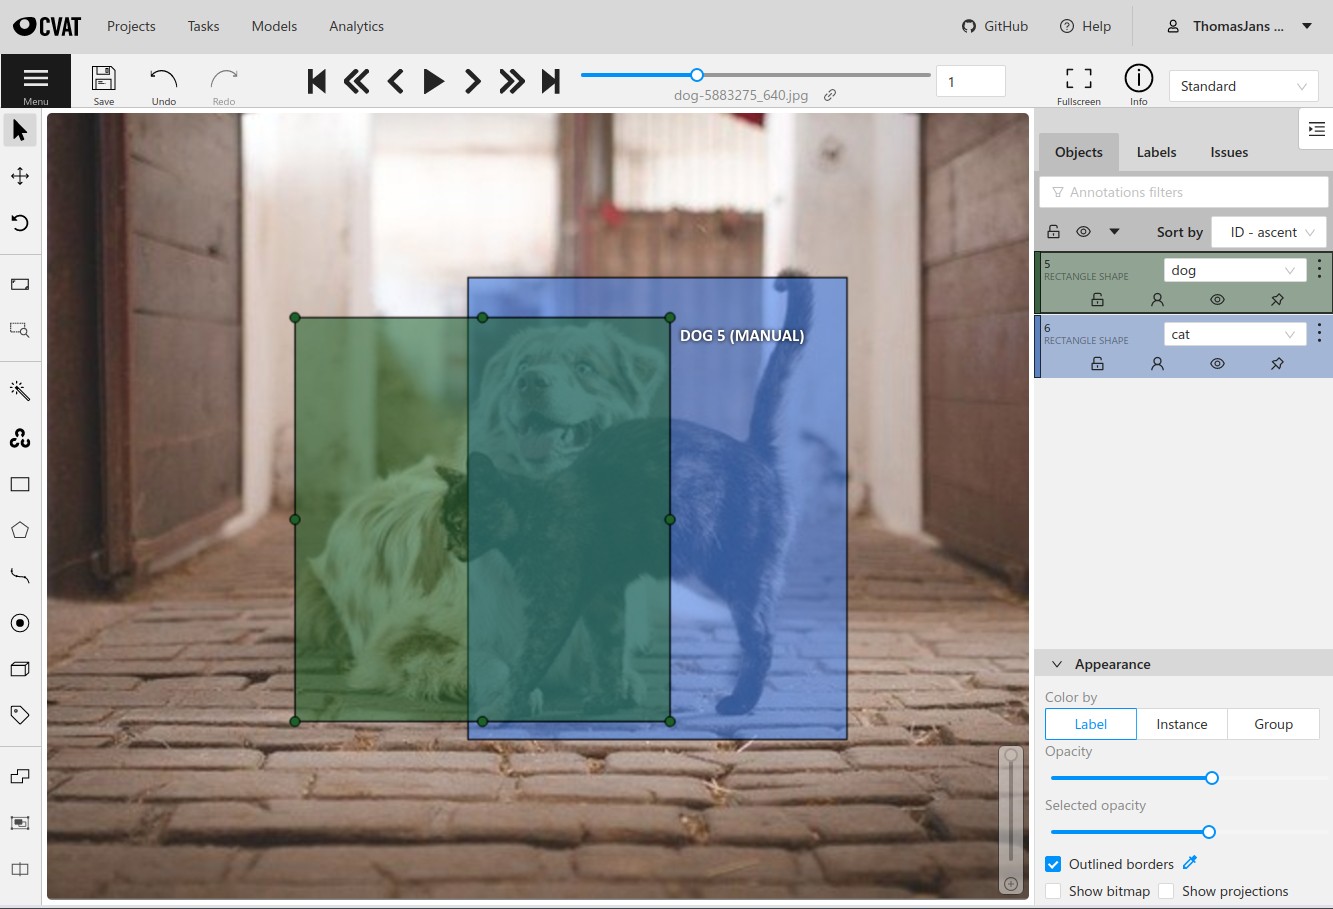Open the Sort by ID dropdown
This screenshot has width=1333, height=909.
coord(1268,231)
